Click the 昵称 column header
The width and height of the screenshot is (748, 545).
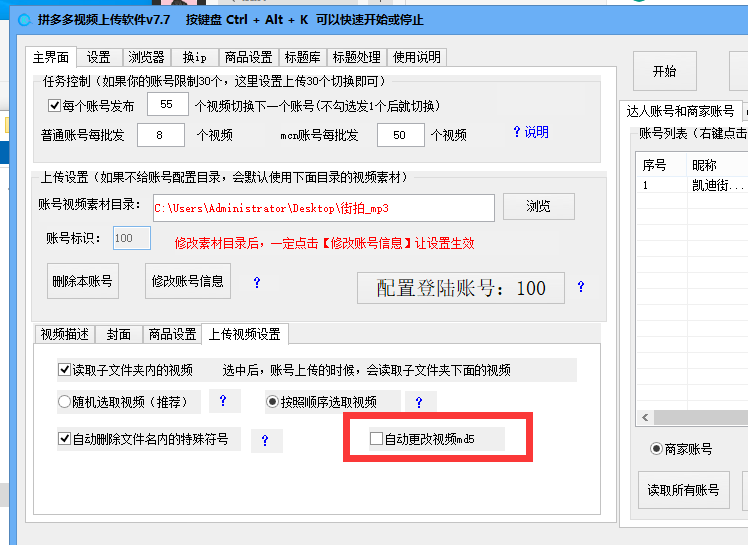click(x=717, y=165)
